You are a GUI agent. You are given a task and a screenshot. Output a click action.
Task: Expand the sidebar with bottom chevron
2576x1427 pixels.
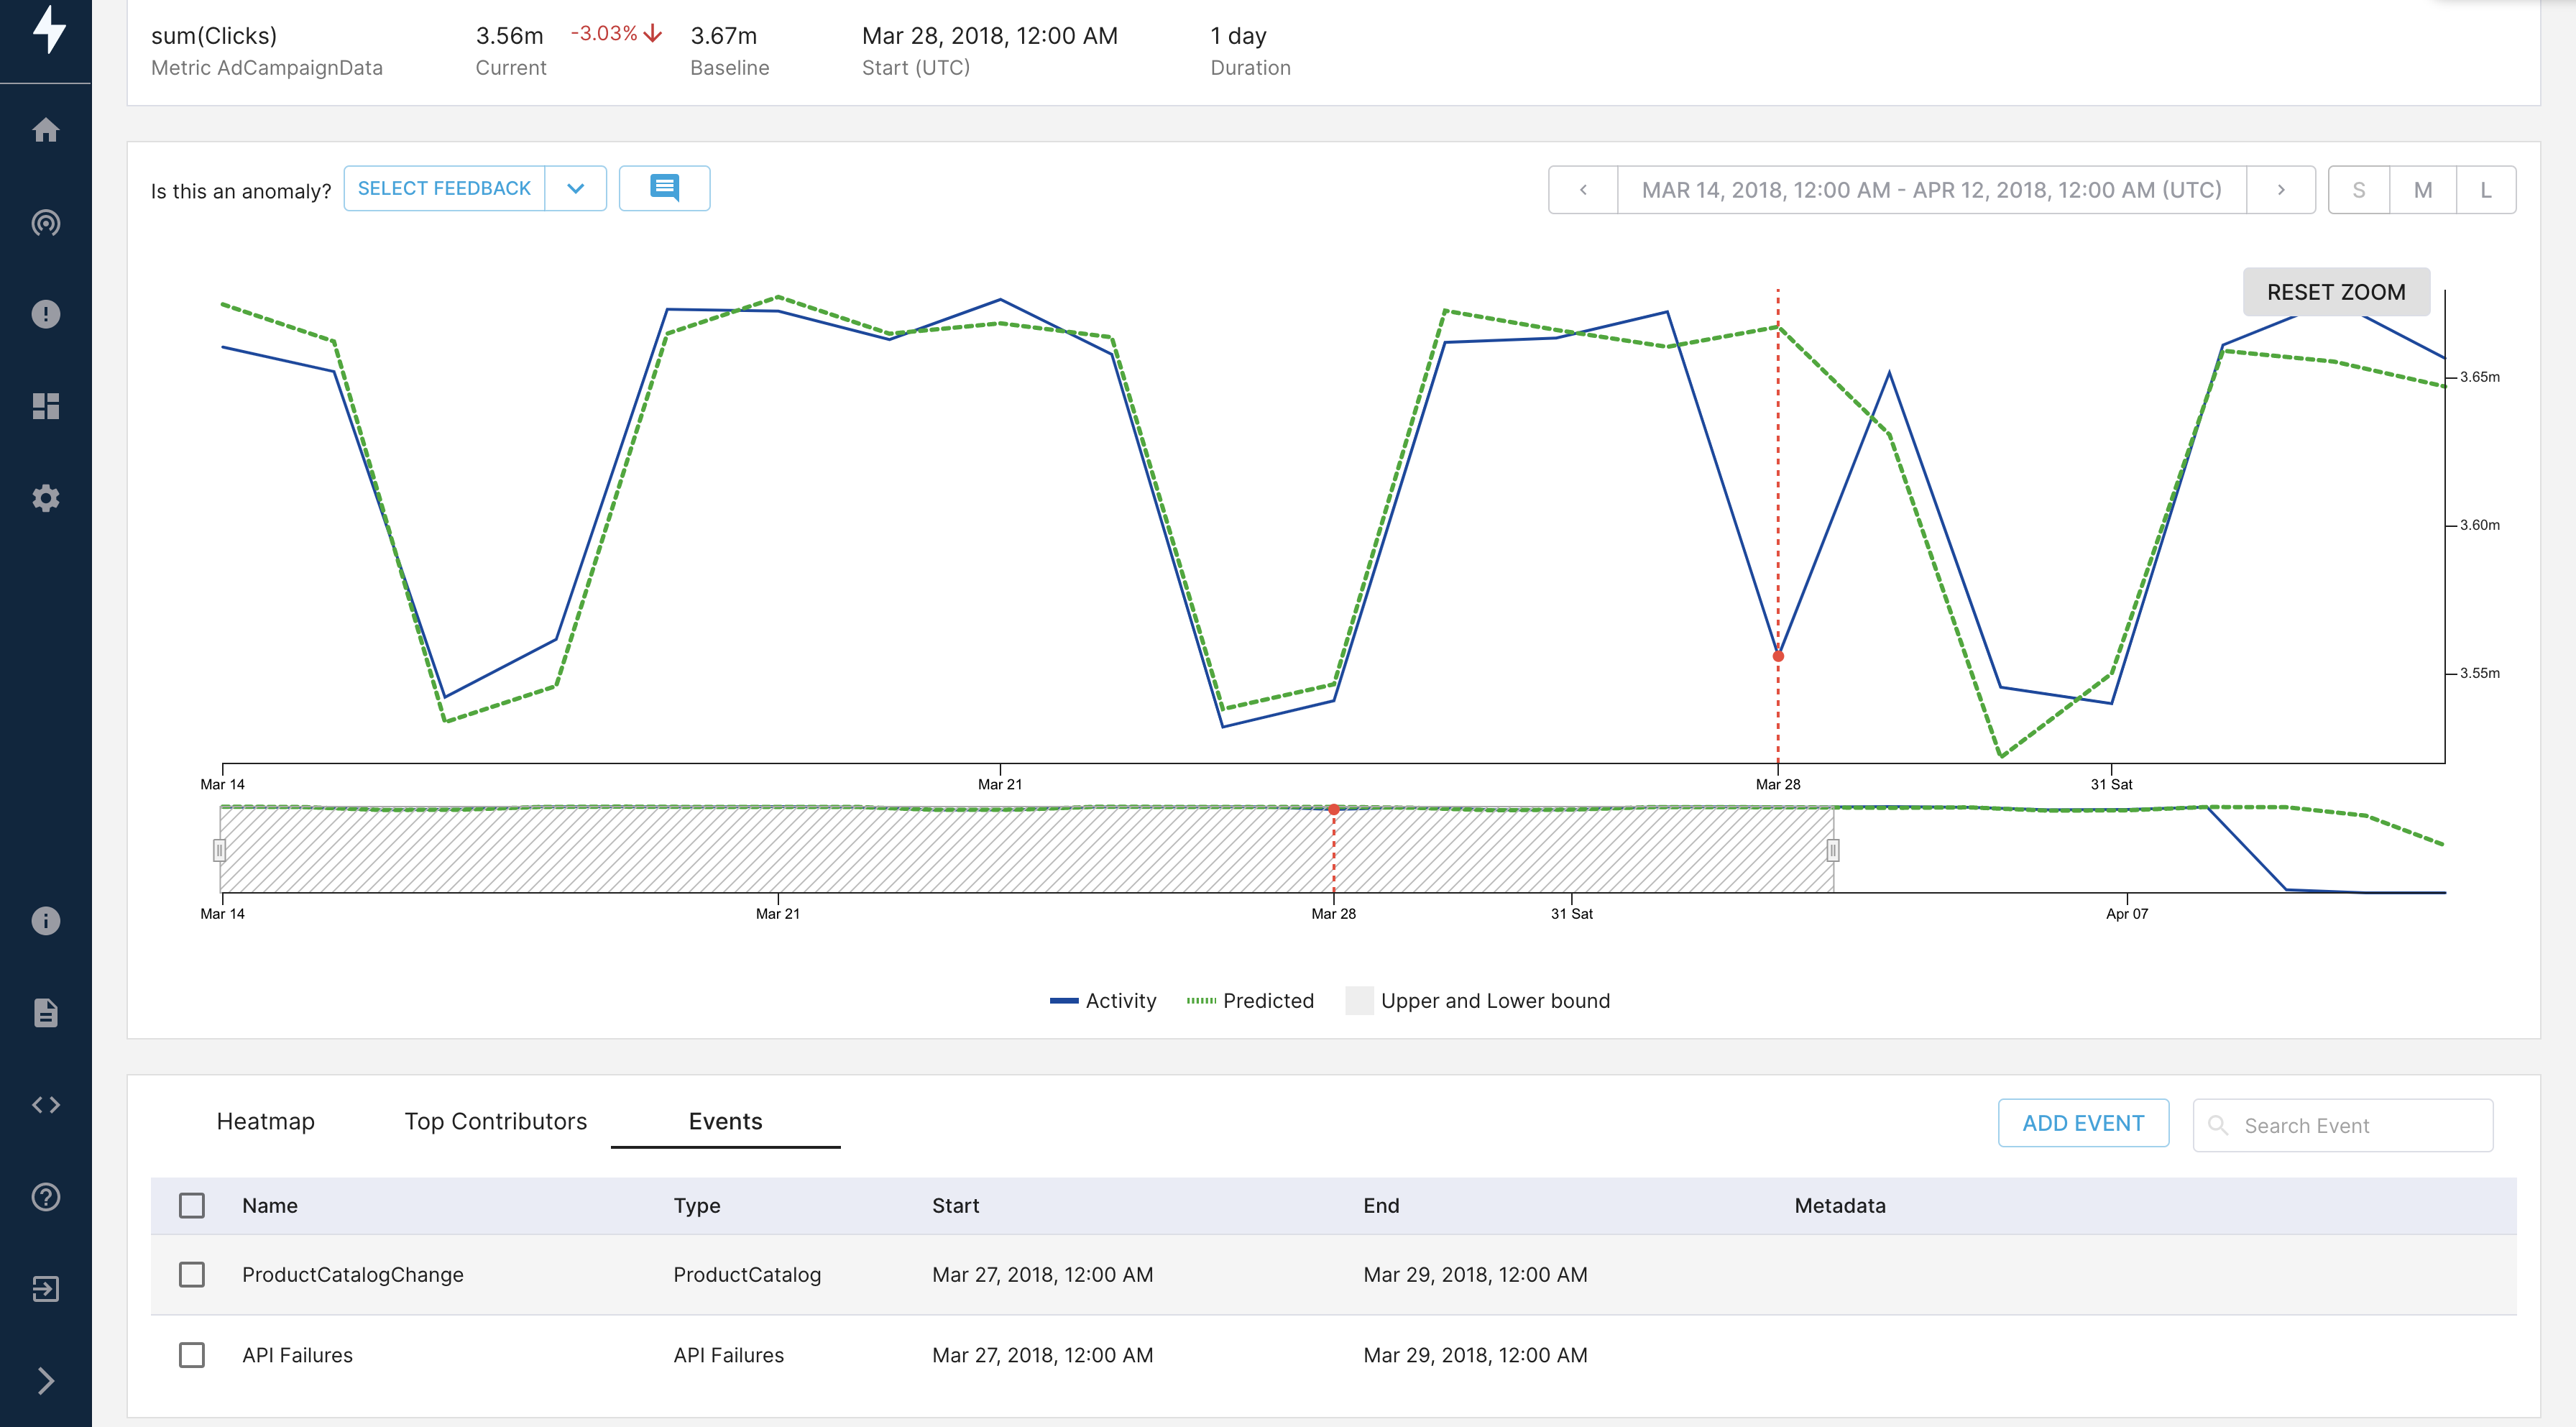[46, 1381]
